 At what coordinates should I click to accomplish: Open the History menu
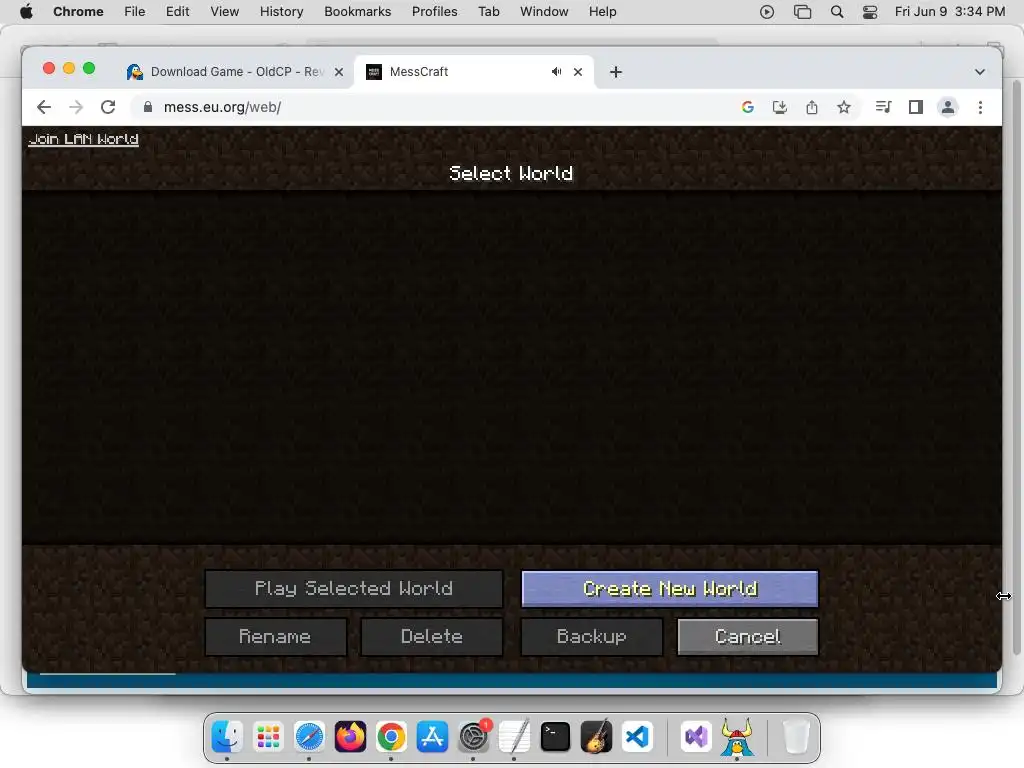281,12
